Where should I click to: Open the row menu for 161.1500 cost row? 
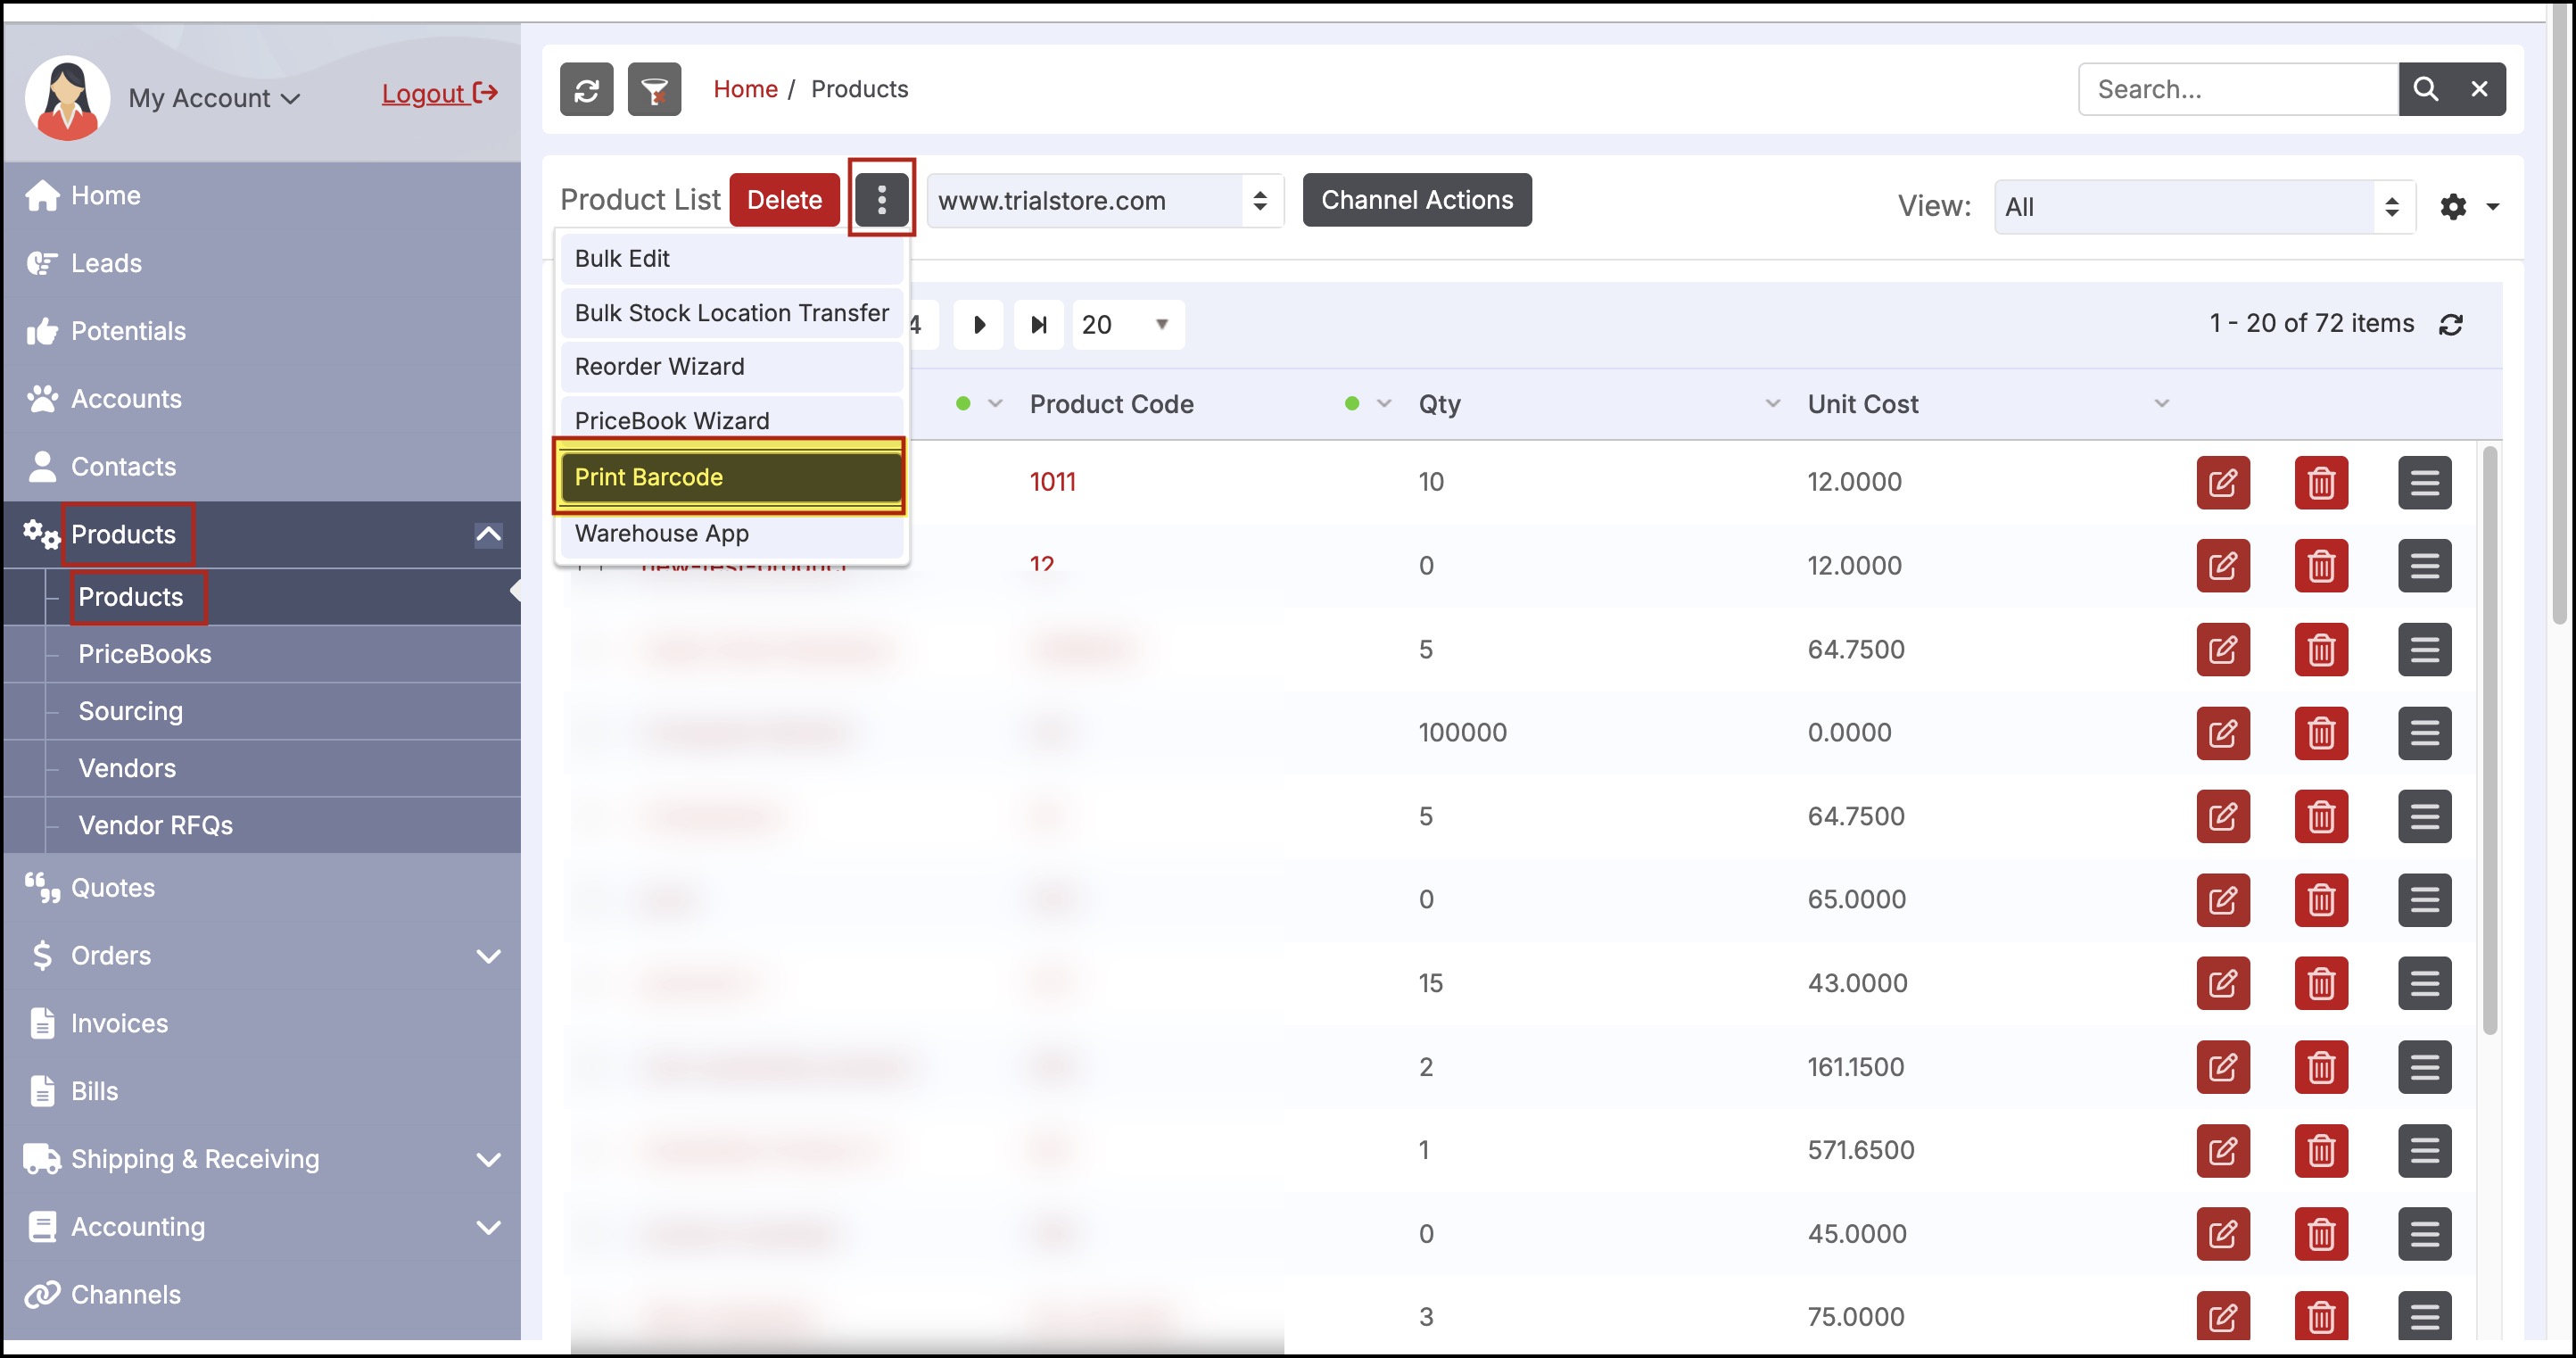tap(2423, 1067)
